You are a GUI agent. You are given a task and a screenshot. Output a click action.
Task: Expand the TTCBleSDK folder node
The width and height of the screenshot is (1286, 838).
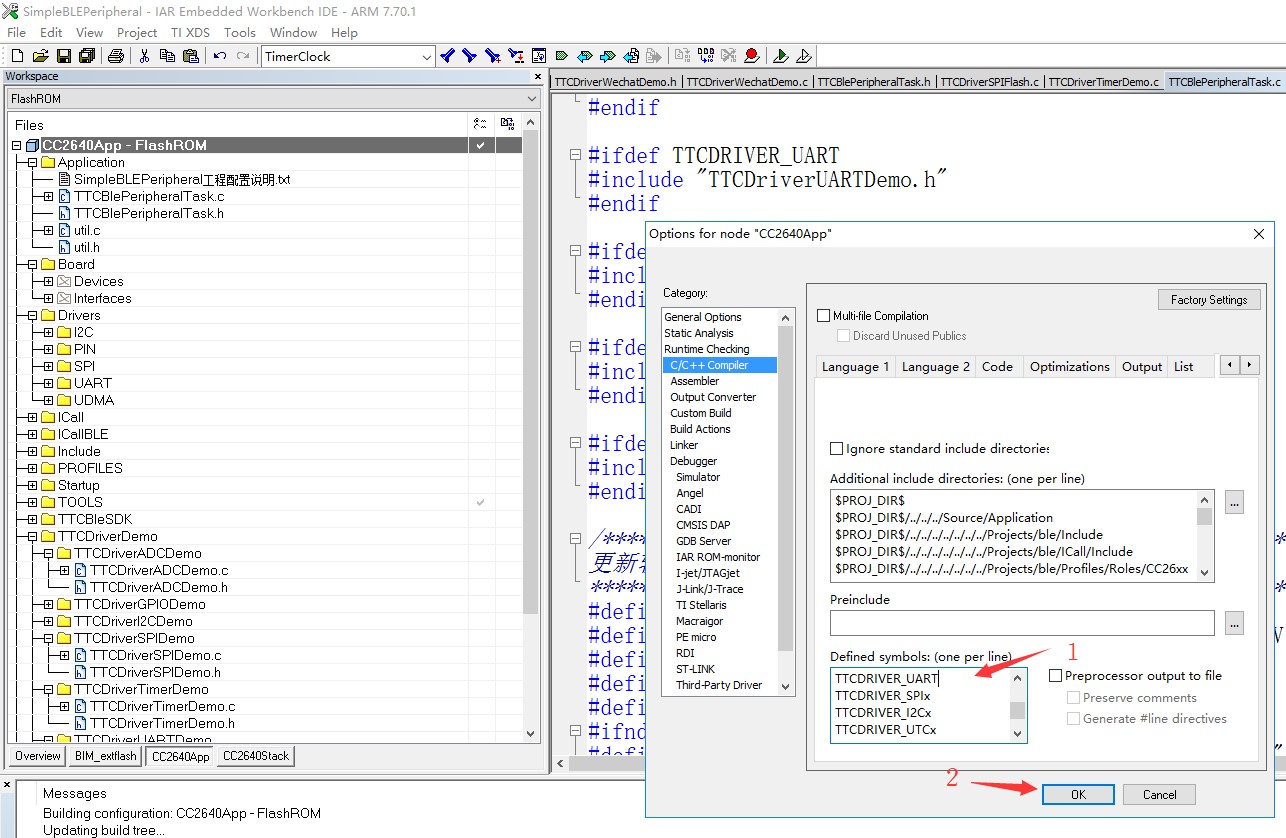[x=32, y=519]
